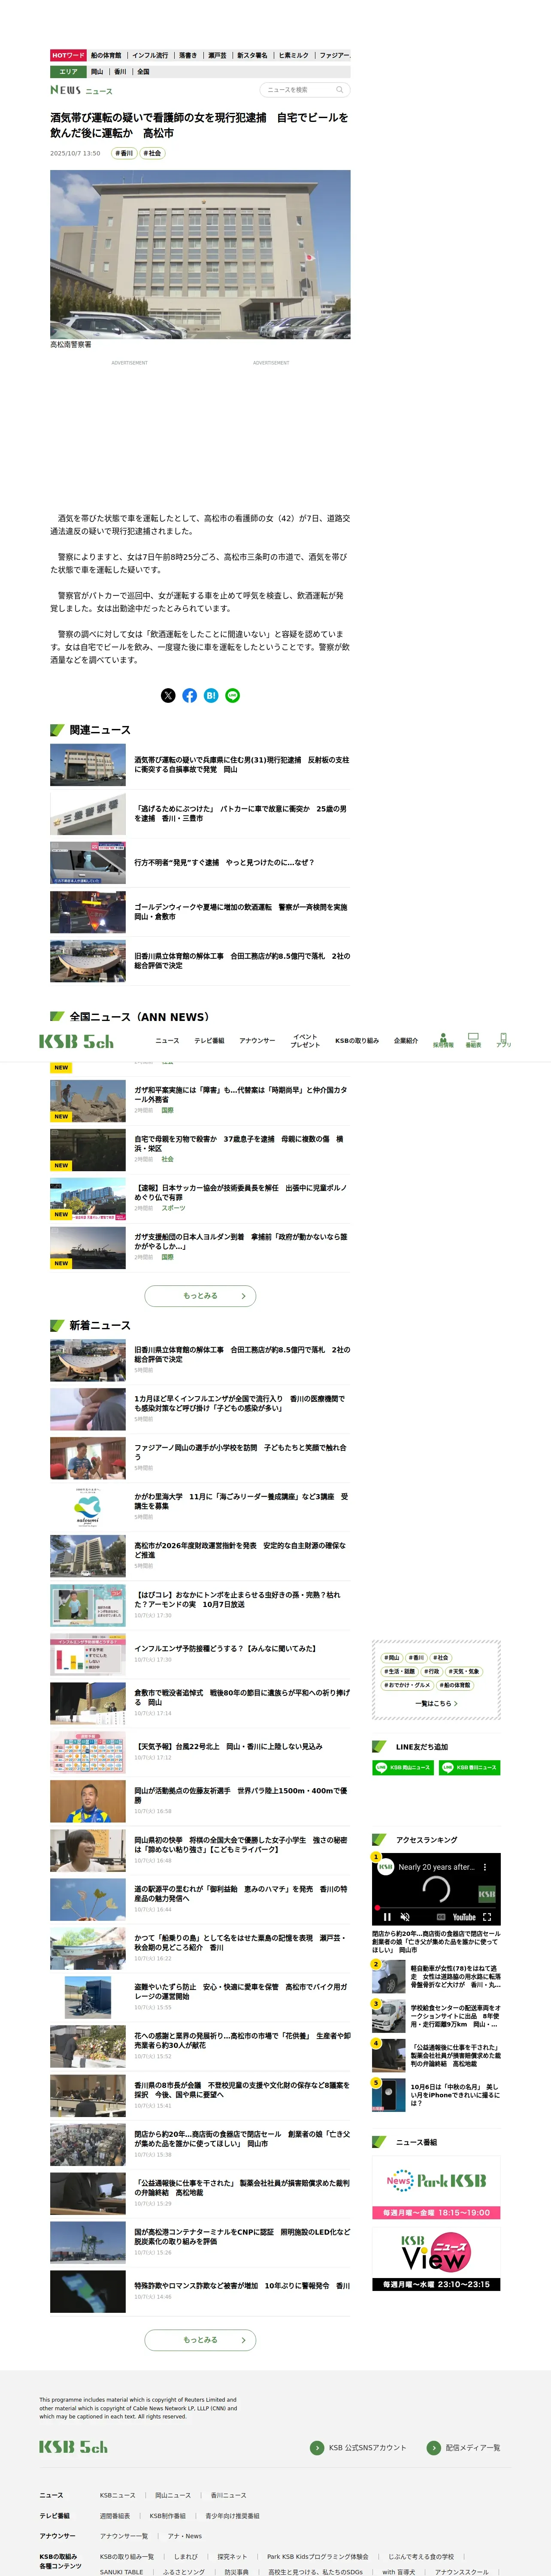Screen dimensions: 551x2576
Task: Open 企業紹介 menu in header
Action: (406, 1041)
